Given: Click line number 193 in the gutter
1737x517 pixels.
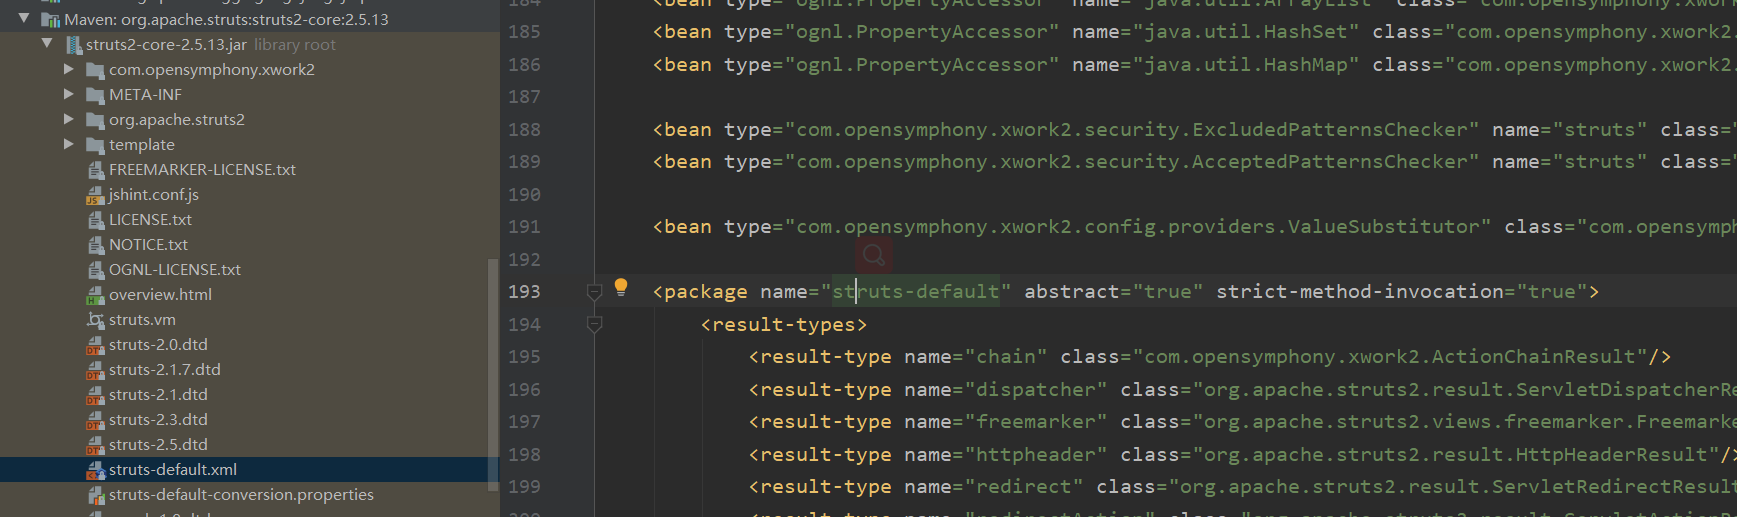Looking at the screenshot, I should pyautogui.click(x=524, y=292).
